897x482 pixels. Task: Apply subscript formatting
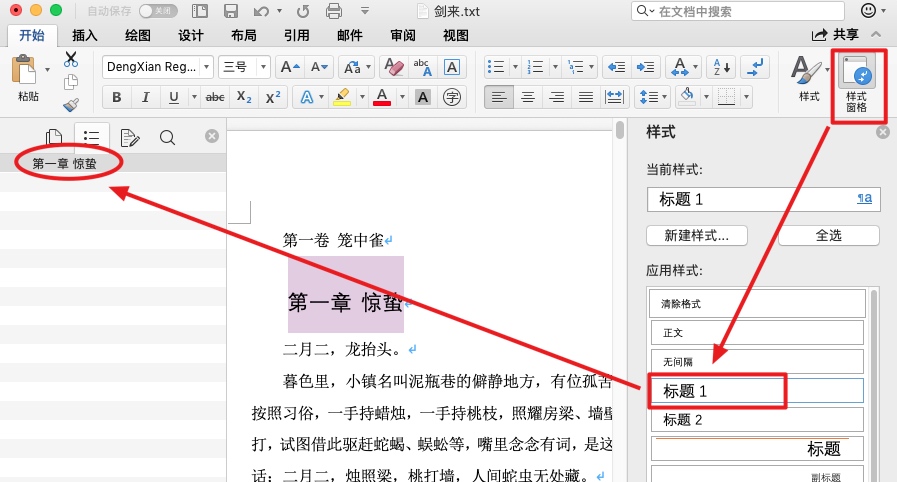[x=244, y=97]
